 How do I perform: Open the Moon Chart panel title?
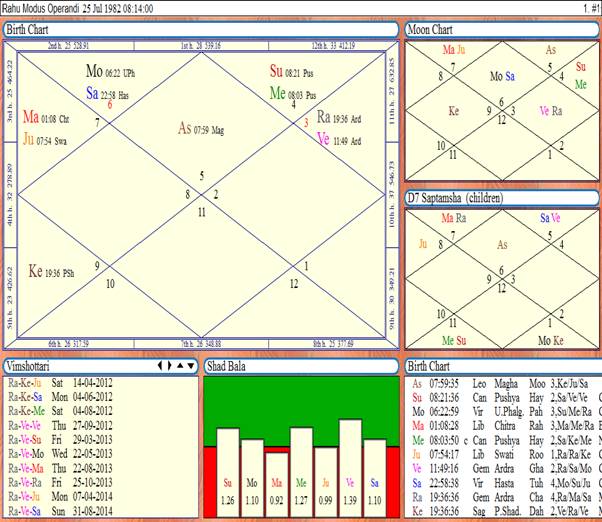pos(430,30)
